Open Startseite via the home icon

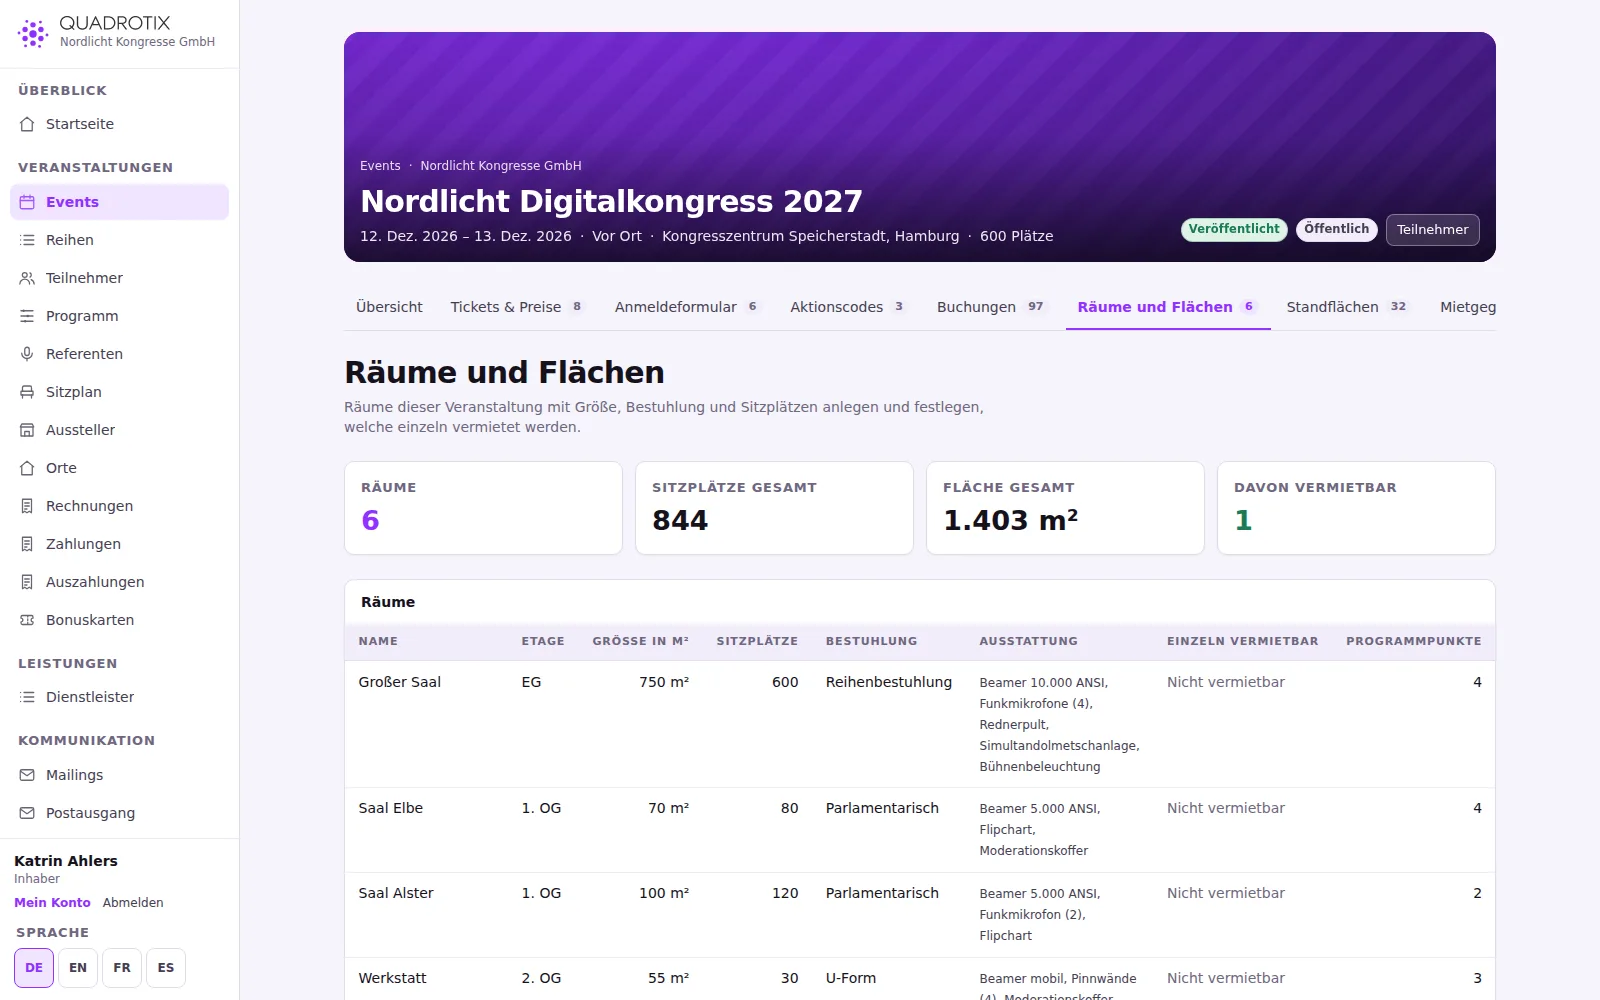[x=27, y=124]
